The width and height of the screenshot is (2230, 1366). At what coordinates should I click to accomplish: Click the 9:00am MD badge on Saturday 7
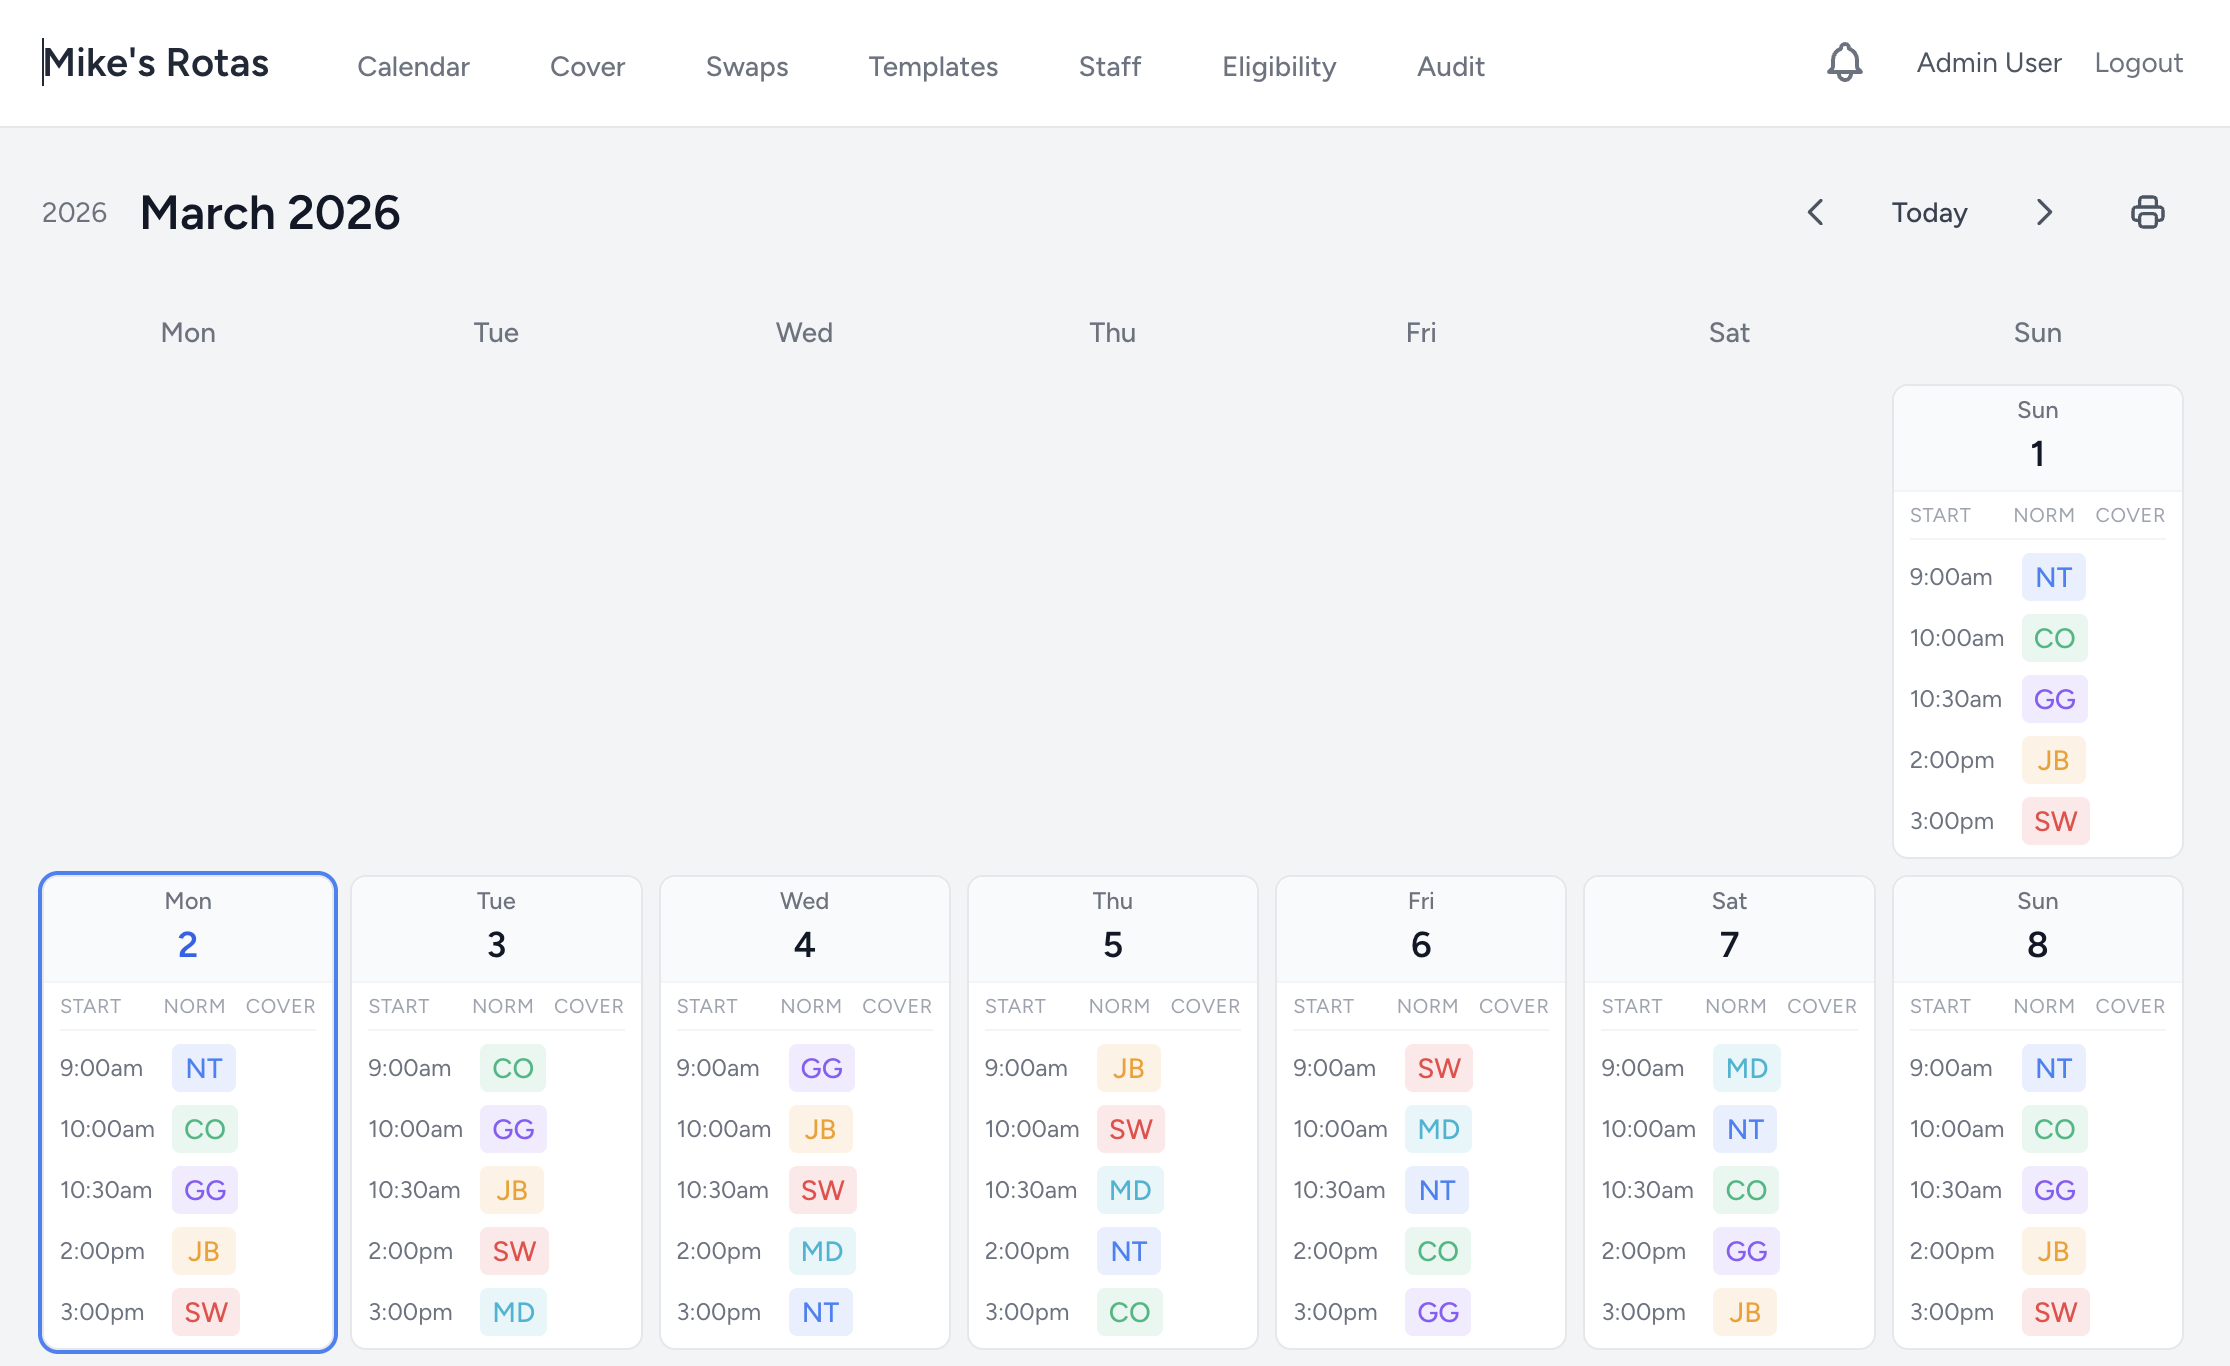pos(1745,1068)
